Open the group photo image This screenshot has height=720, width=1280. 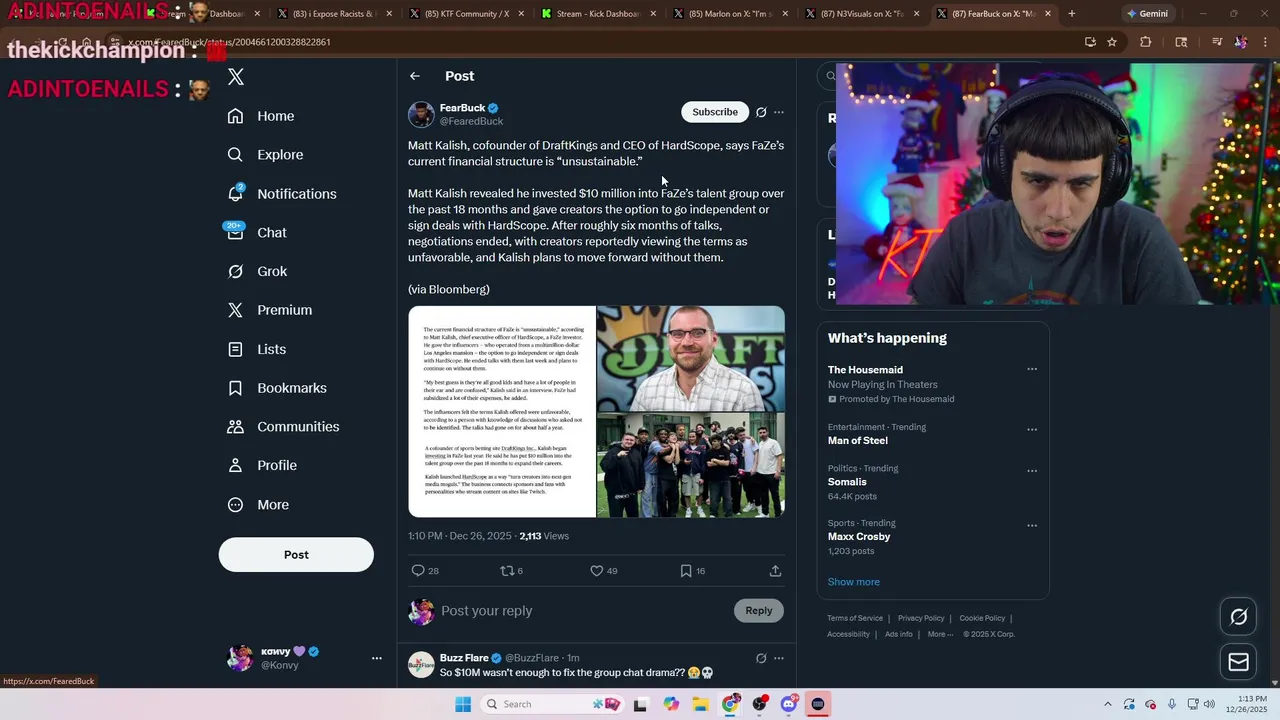[691, 465]
